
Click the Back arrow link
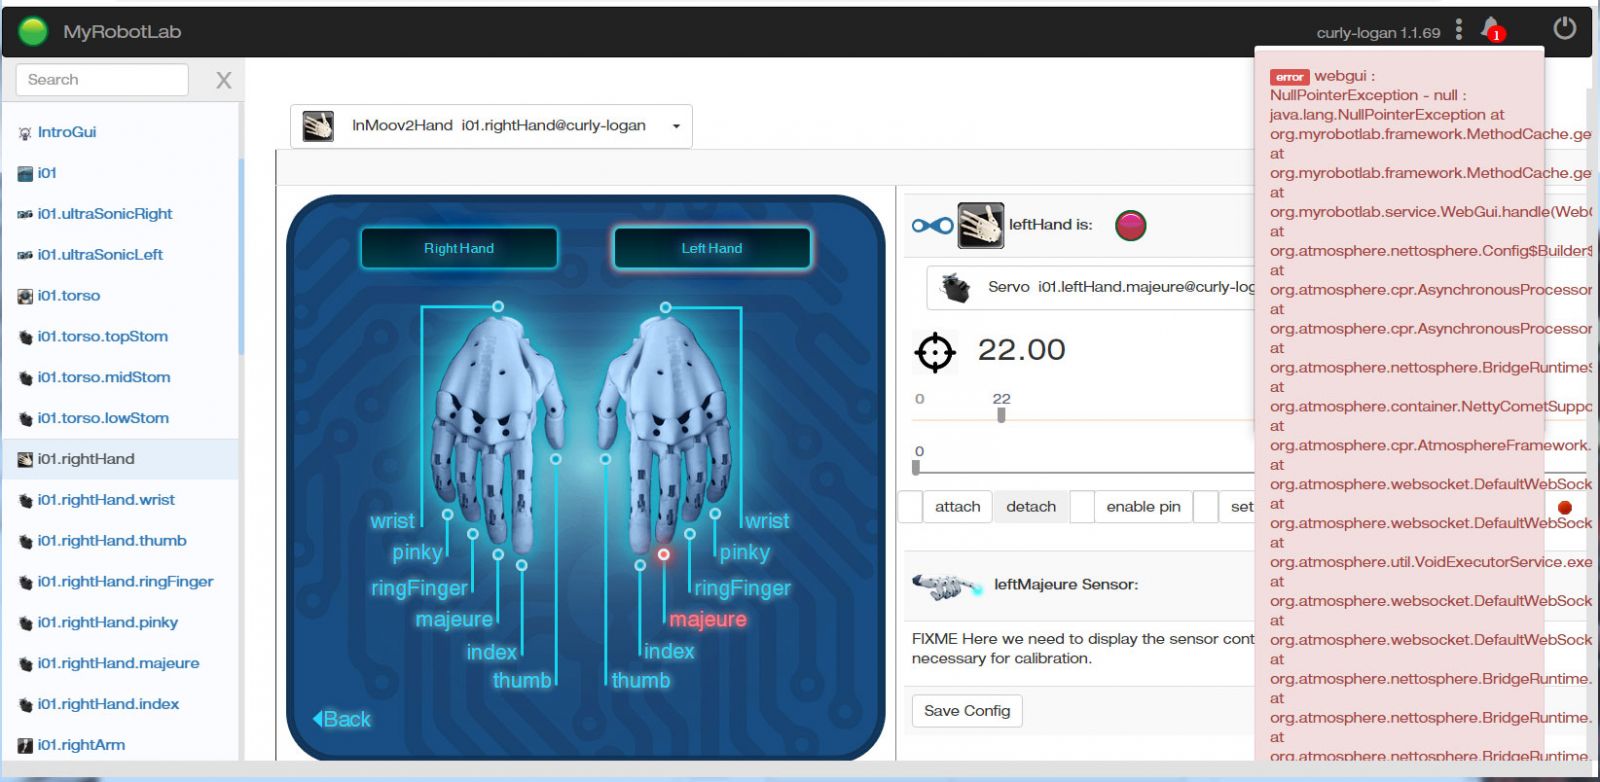[342, 719]
